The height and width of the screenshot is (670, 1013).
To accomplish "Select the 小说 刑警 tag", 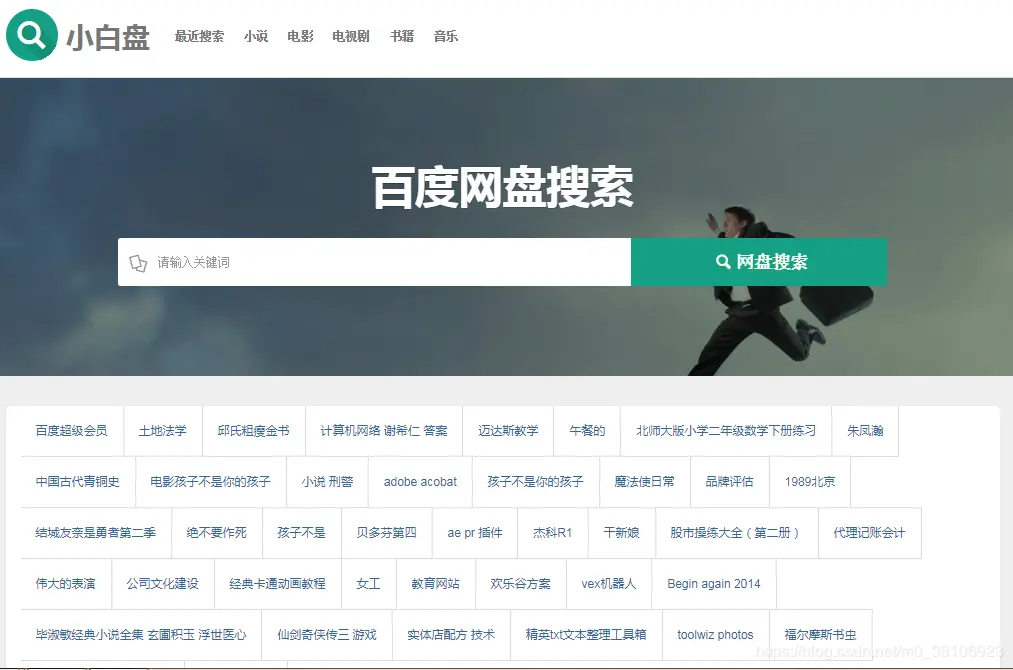I will 328,482.
